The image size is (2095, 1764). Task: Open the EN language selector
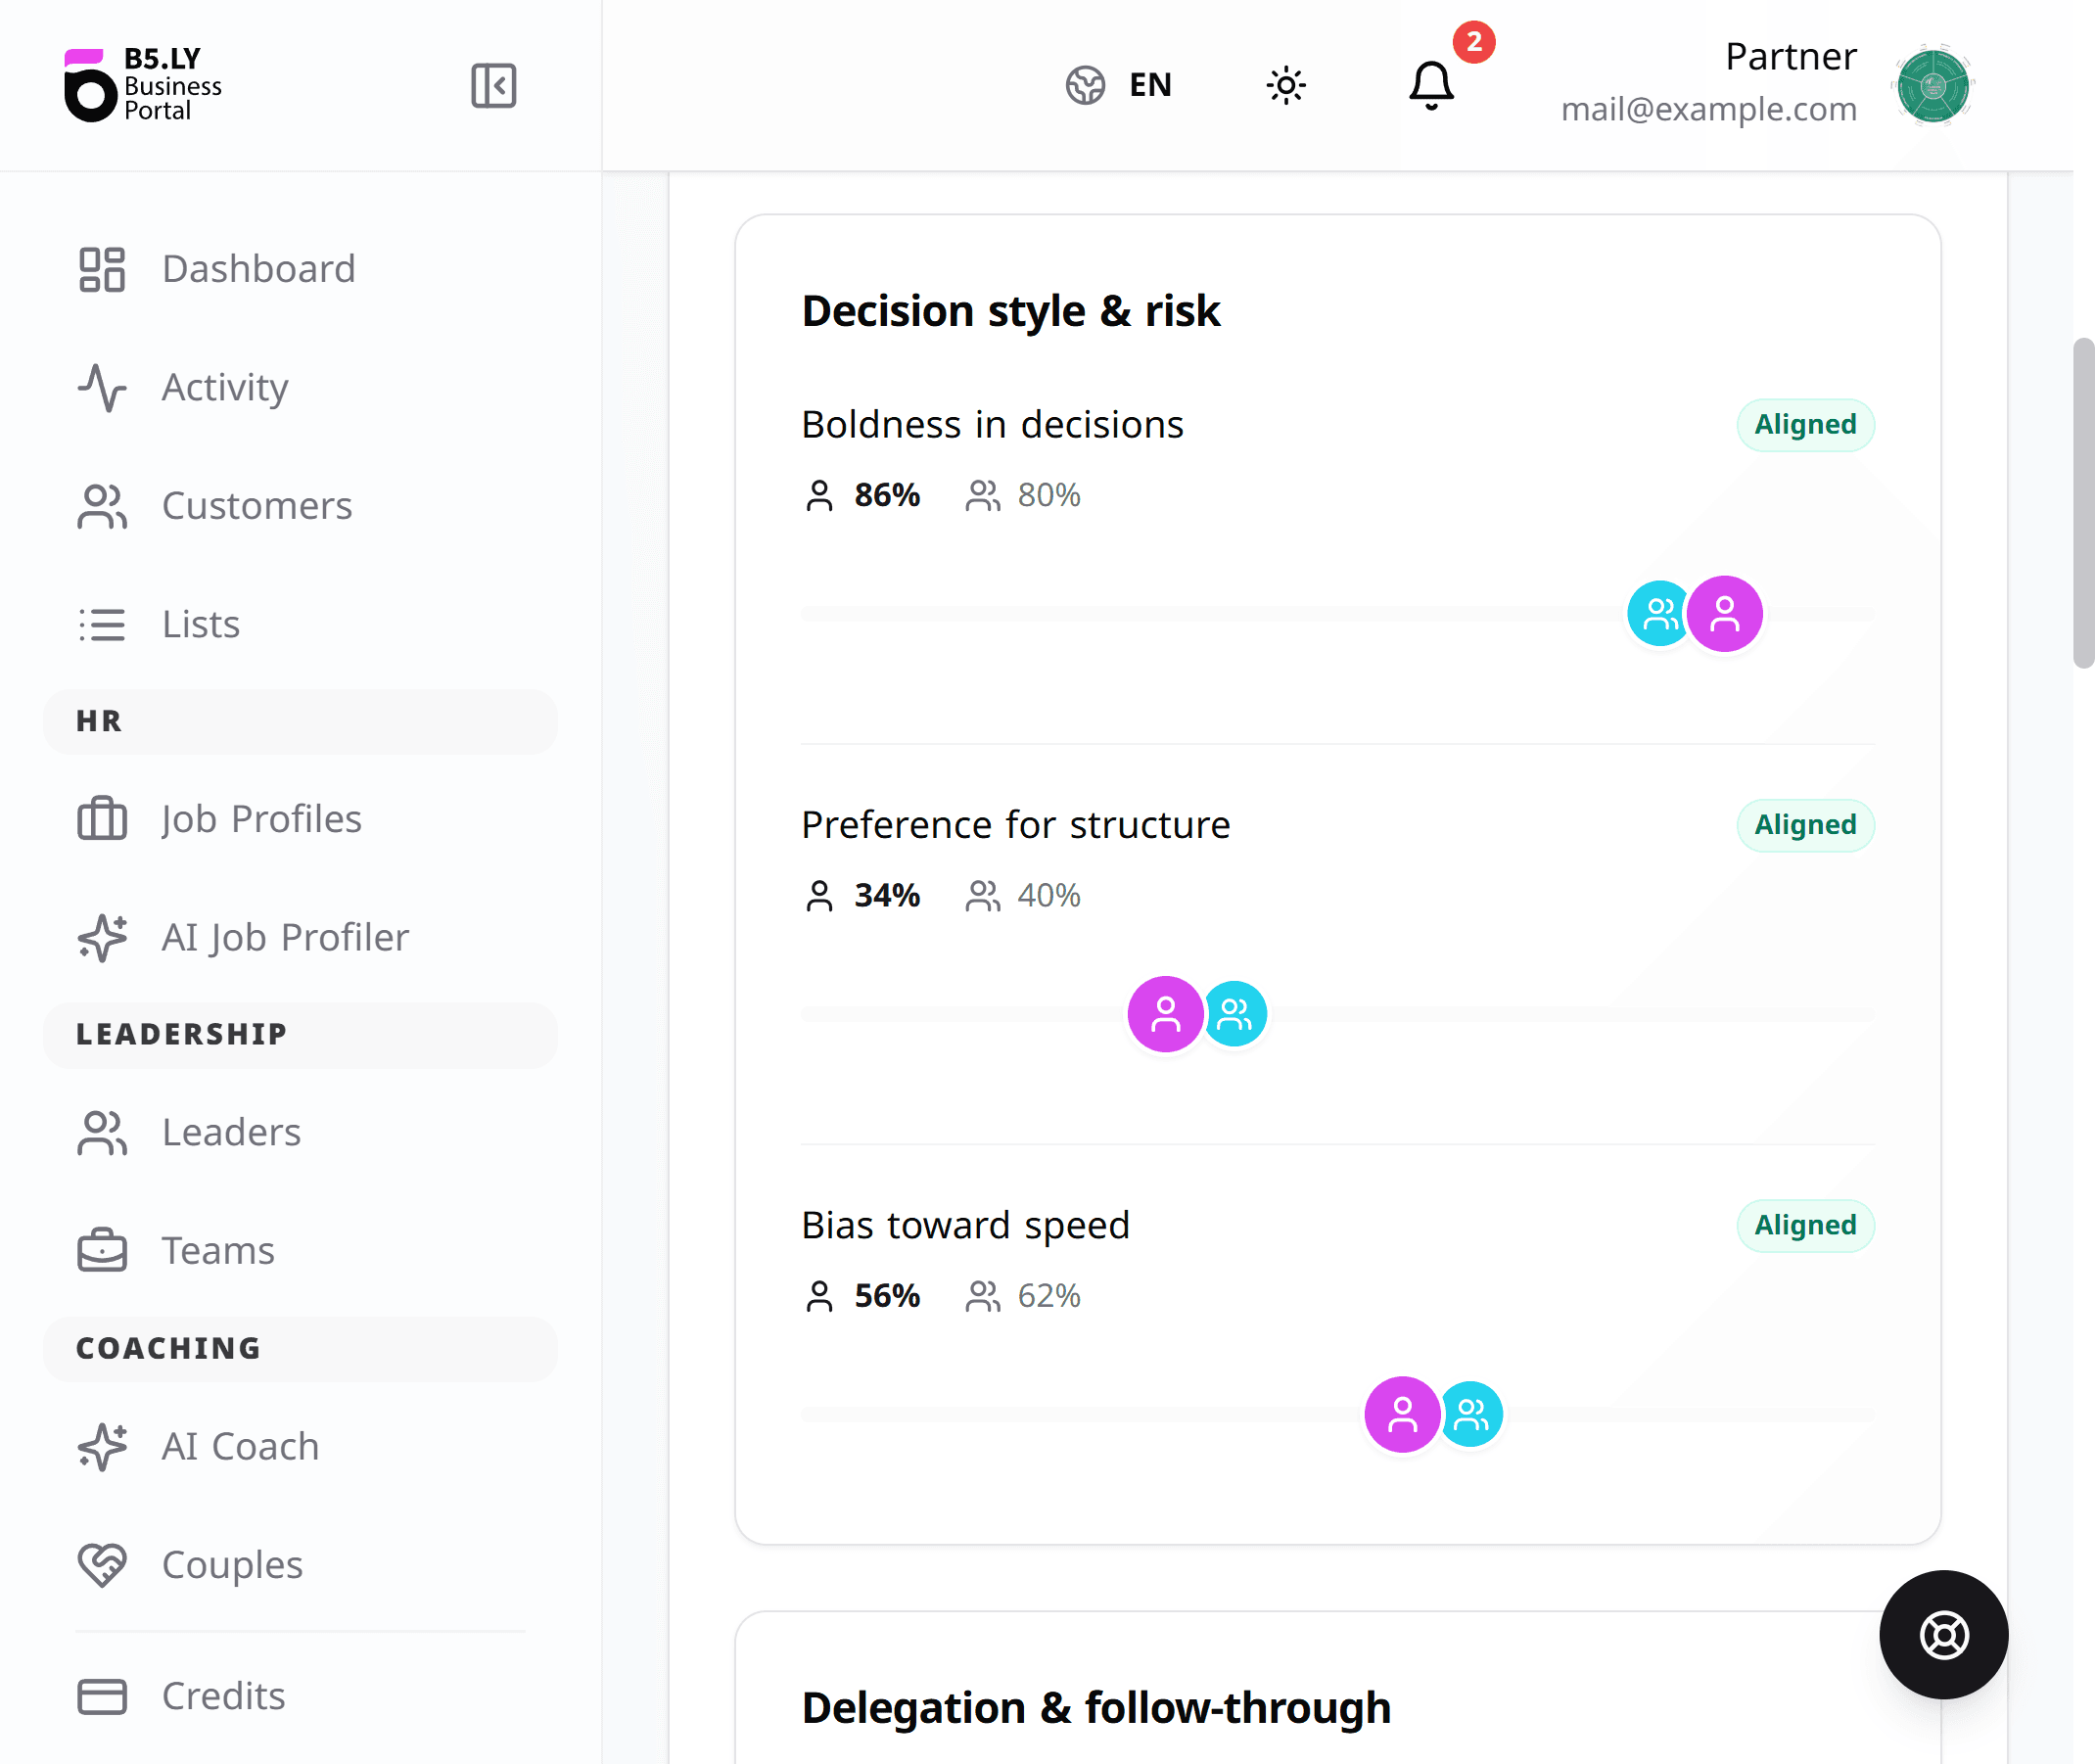point(1118,85)
